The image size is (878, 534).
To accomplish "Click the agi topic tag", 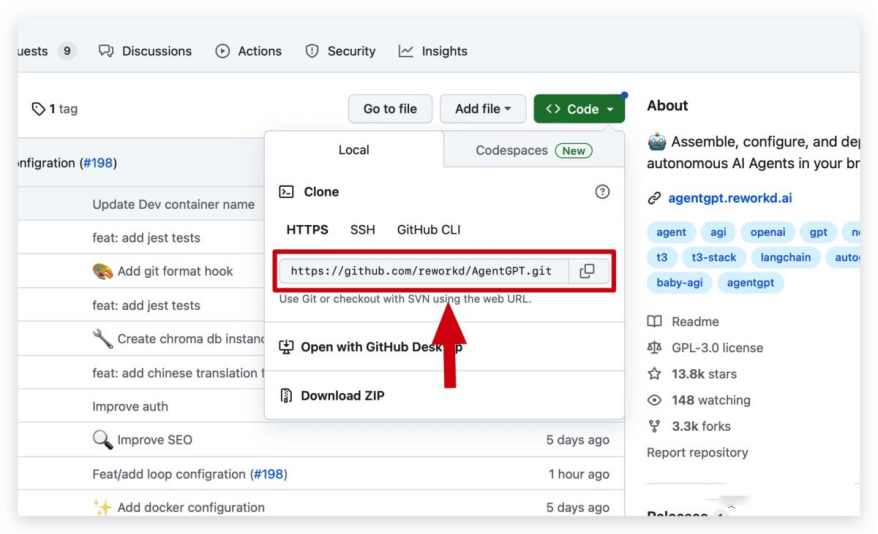I will pyautogui.click(x=718, y=232).
